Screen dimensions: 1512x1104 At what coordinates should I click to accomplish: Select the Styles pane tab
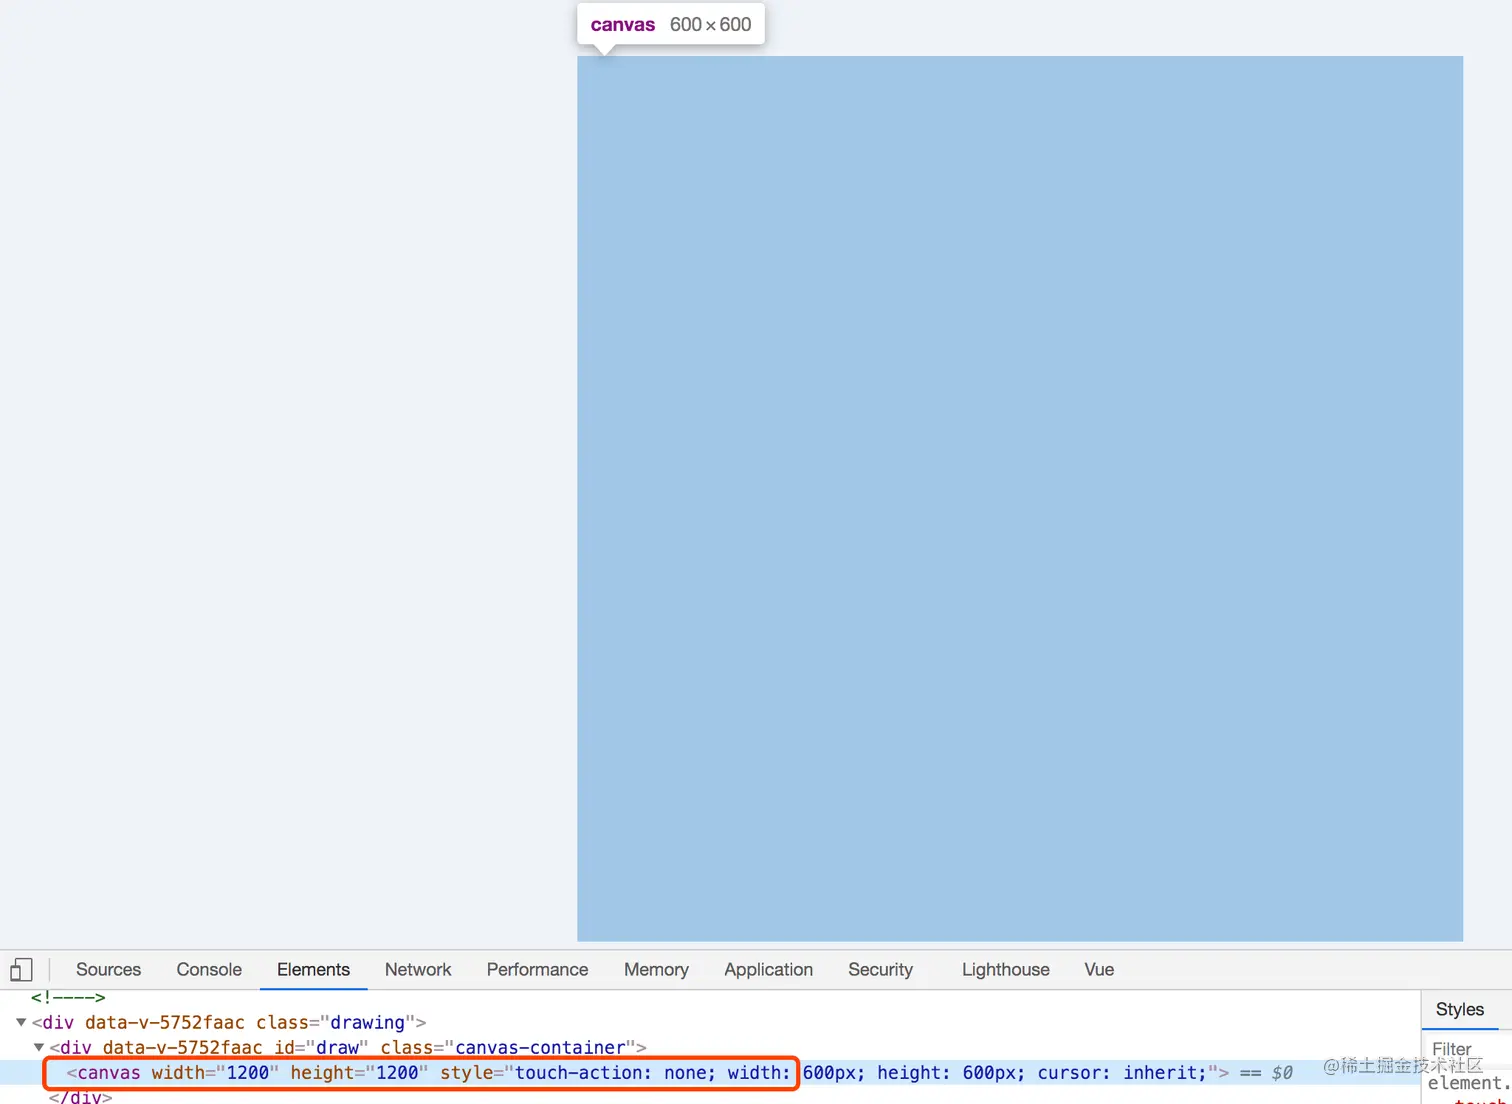(1459, 1009)
